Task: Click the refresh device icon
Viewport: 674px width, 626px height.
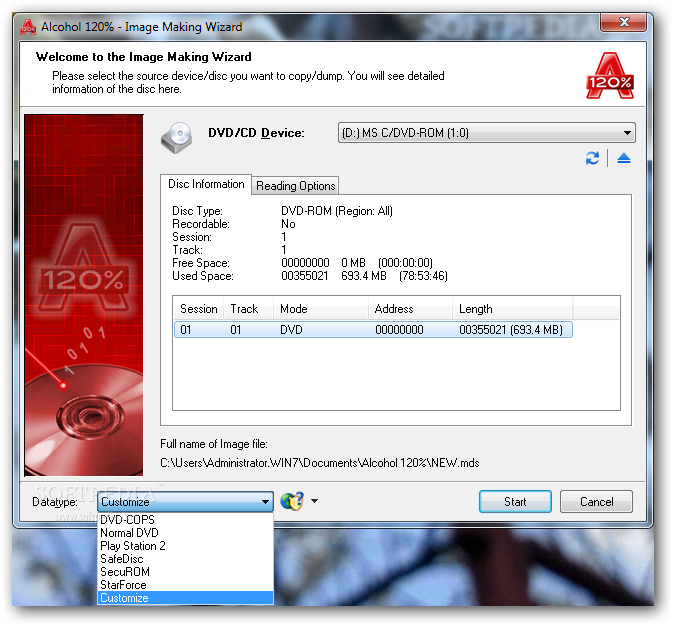Action: tap(592, 158)
